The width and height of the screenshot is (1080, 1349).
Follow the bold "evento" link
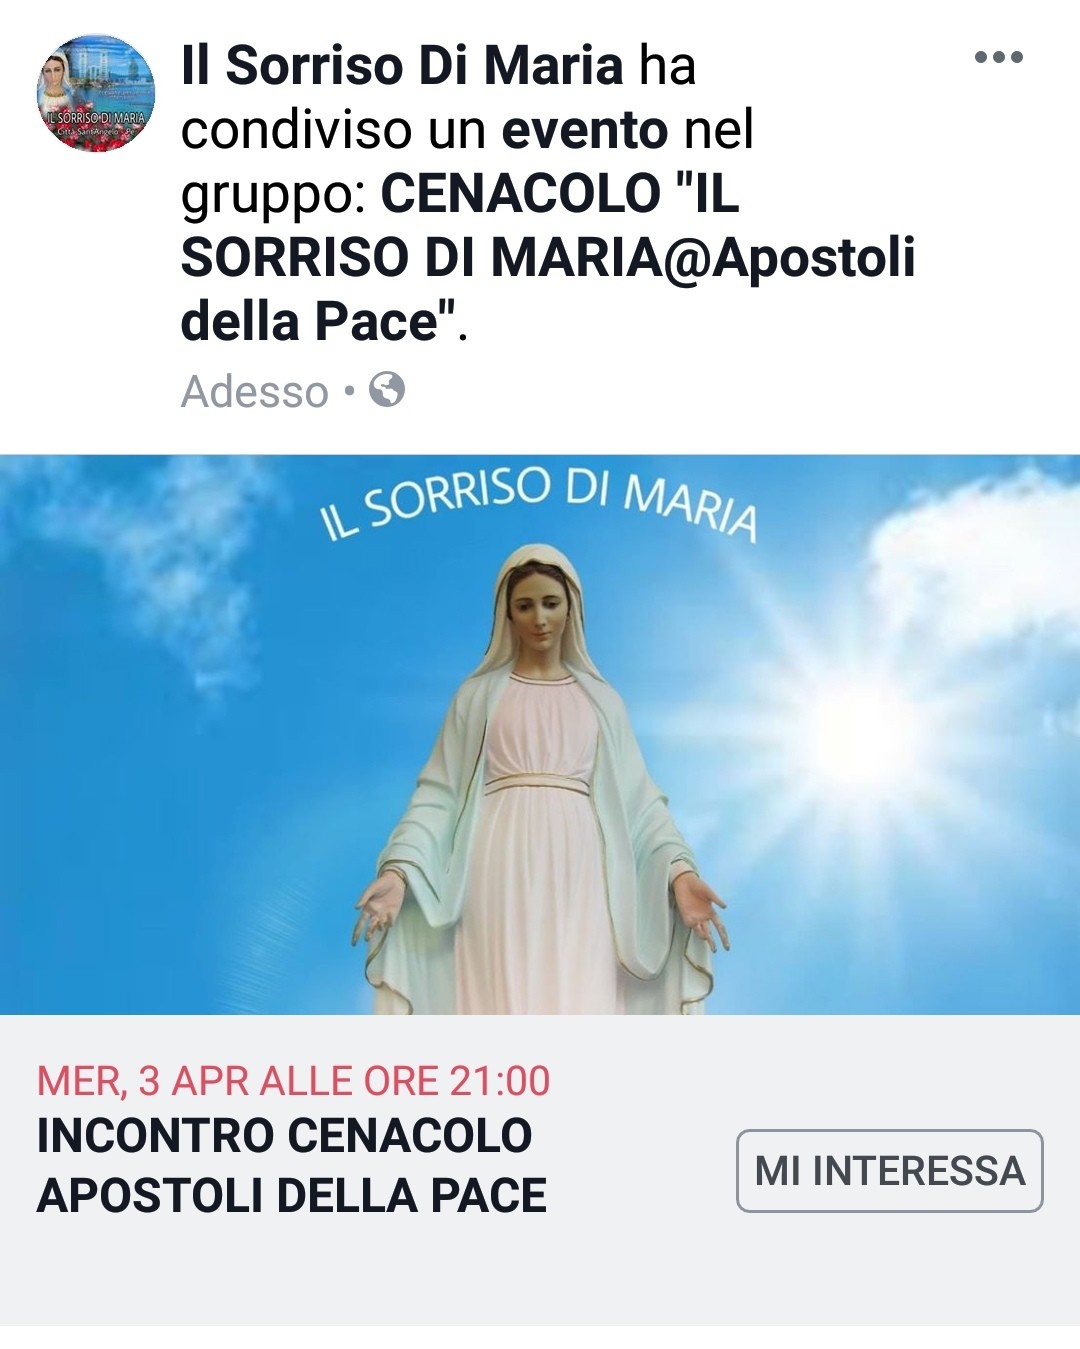(x=585, y=130)
